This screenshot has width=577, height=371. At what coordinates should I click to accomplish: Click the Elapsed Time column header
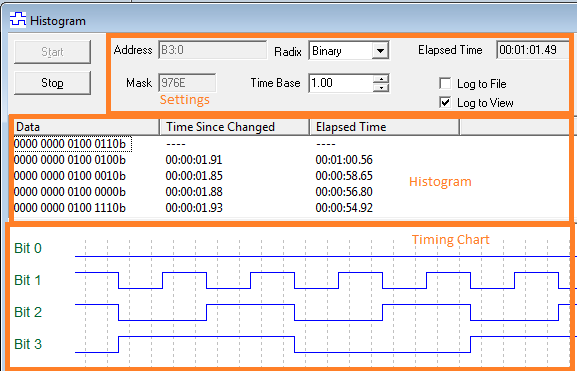pos(385,127)
